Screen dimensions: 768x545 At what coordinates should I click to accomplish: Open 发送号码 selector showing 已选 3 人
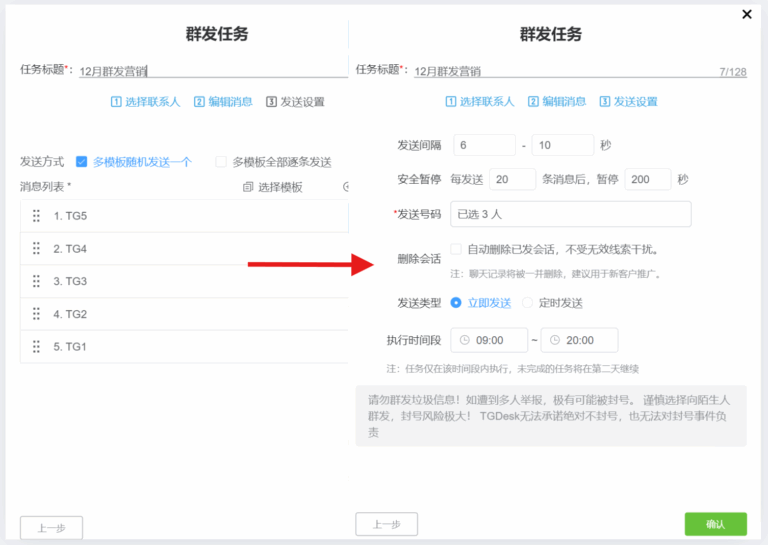point(571,214)
